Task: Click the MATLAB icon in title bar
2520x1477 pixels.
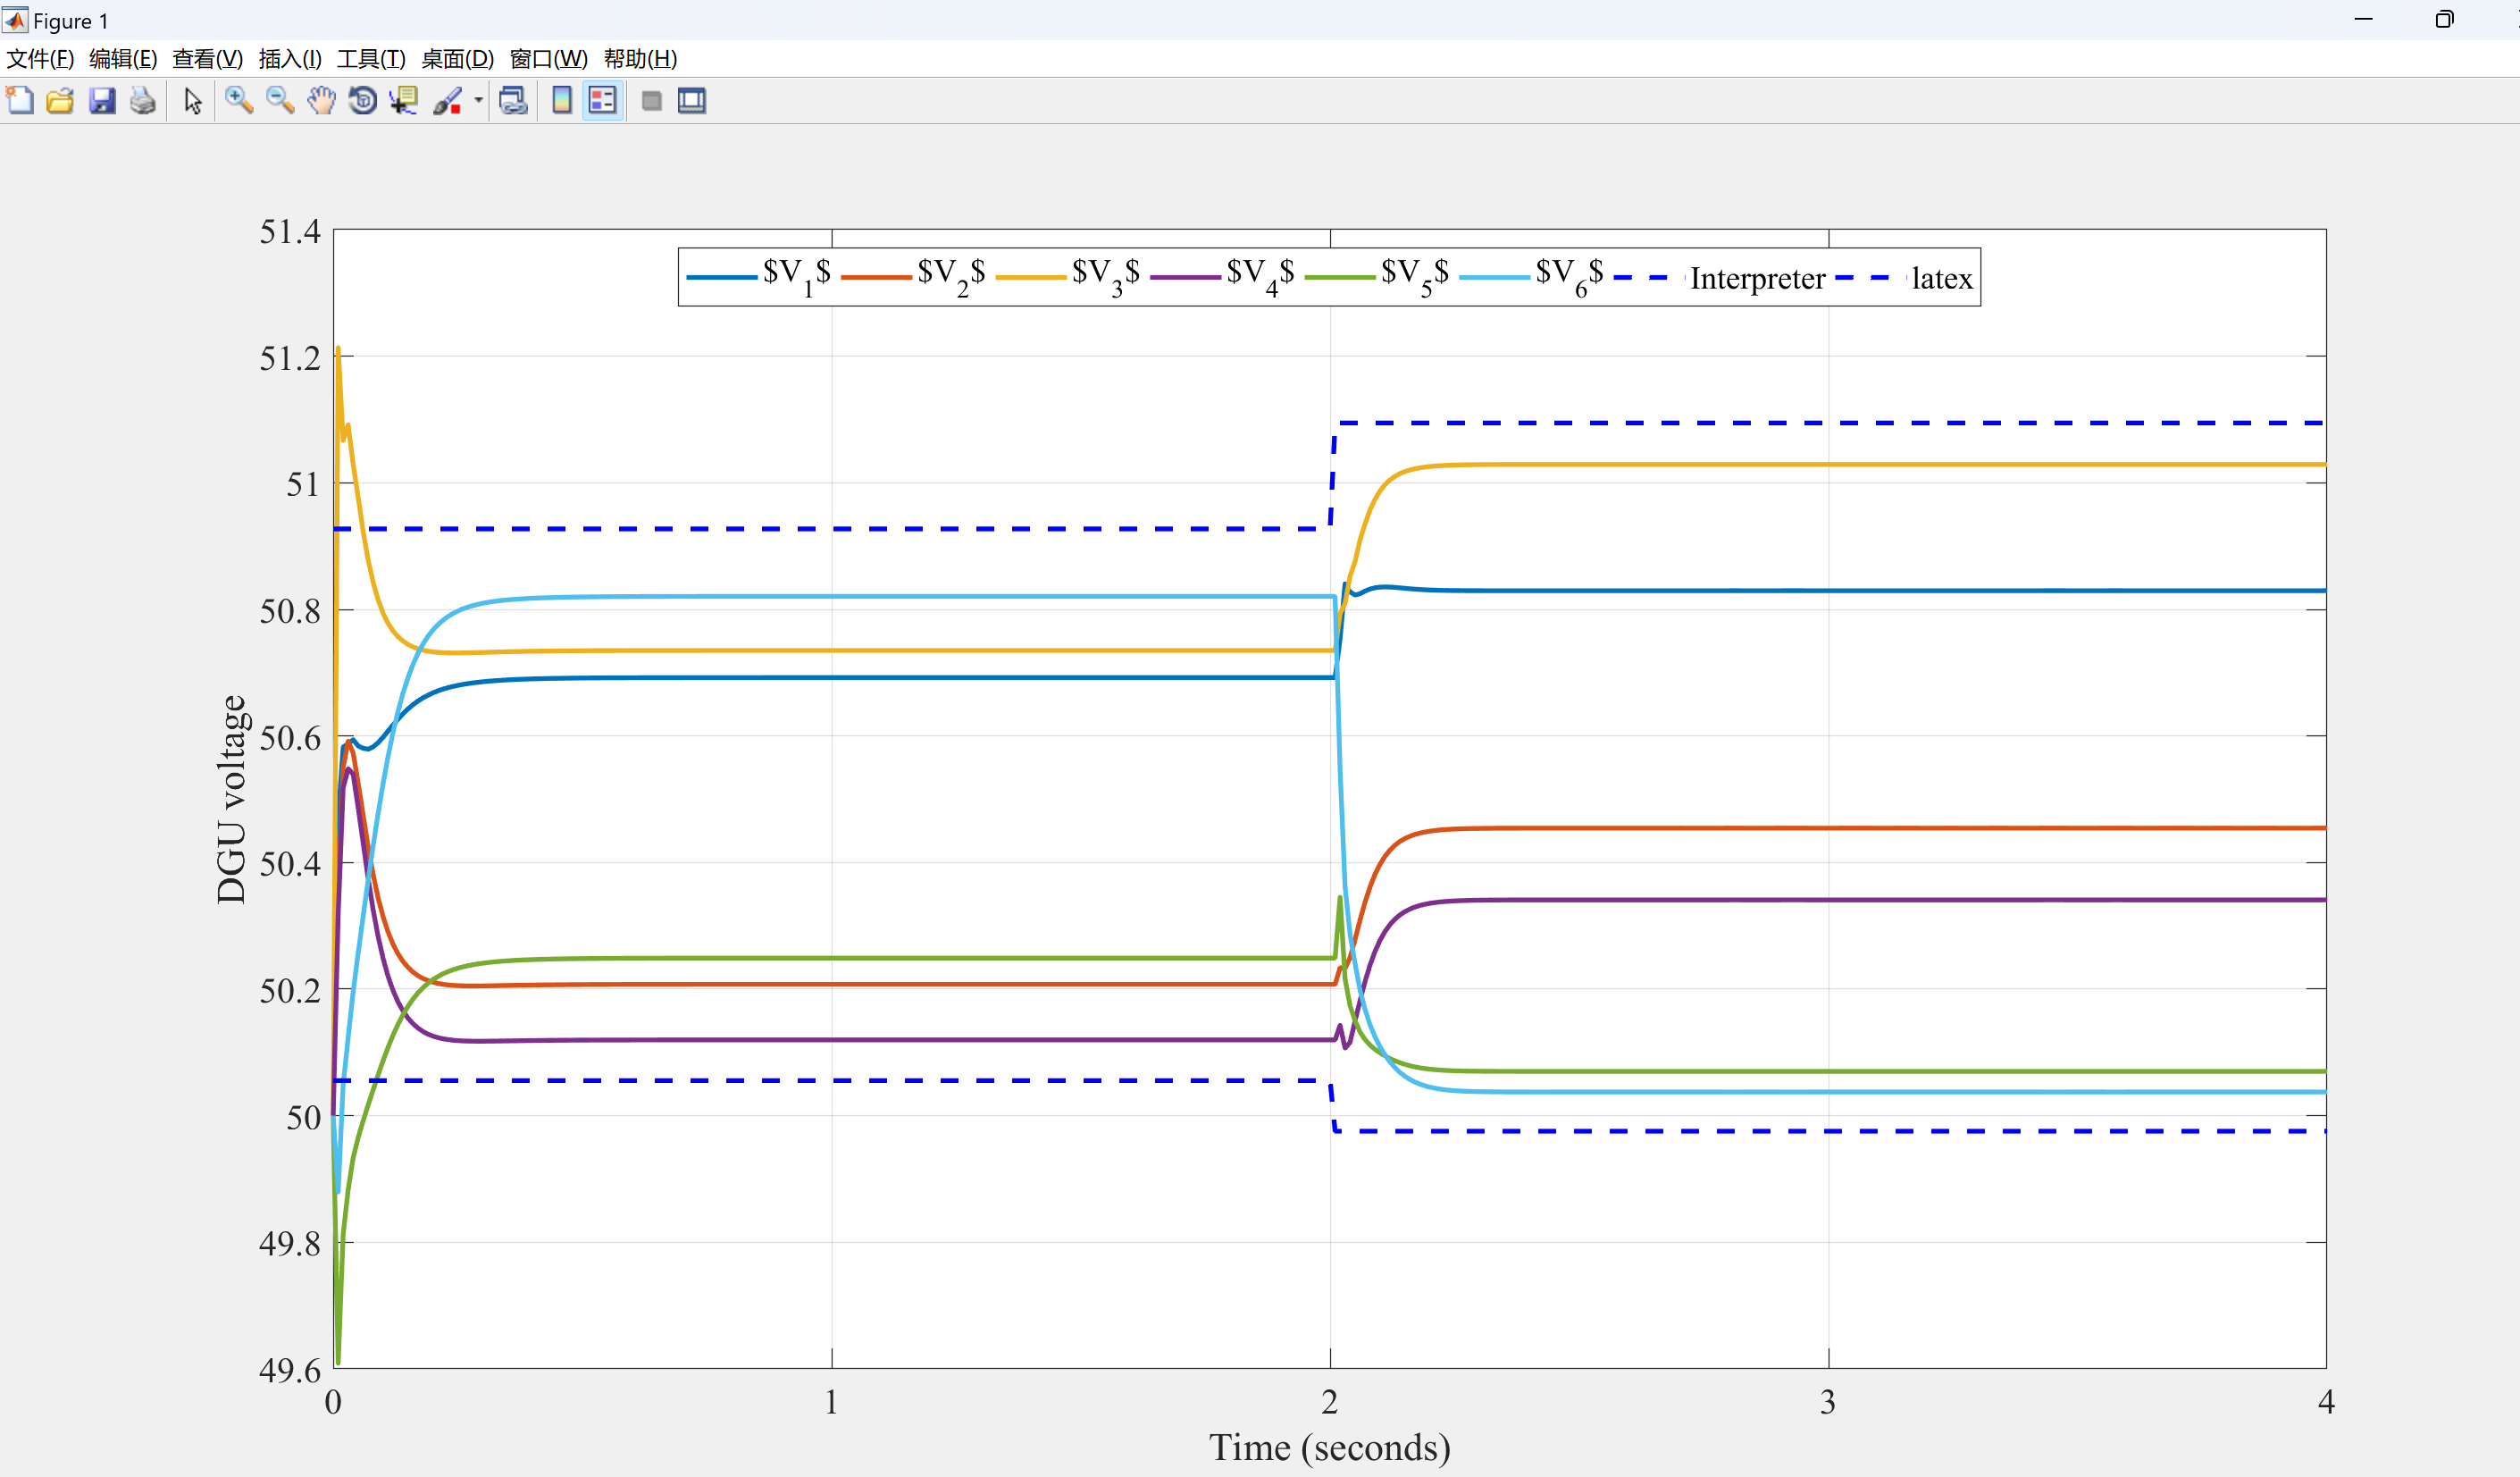Action: point(15,19)
